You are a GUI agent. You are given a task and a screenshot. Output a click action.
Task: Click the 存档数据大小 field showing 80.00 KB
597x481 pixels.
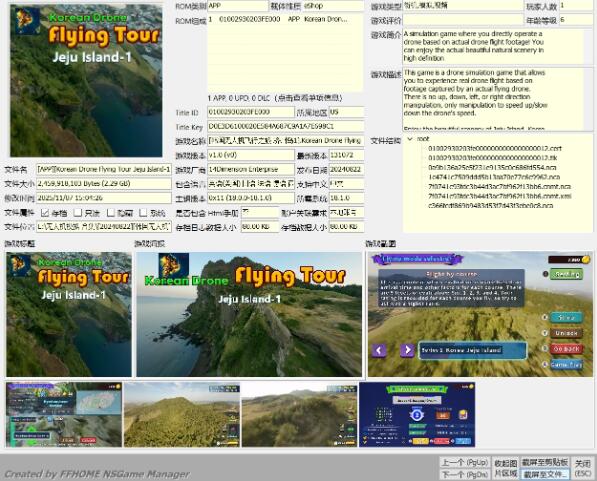346,227
